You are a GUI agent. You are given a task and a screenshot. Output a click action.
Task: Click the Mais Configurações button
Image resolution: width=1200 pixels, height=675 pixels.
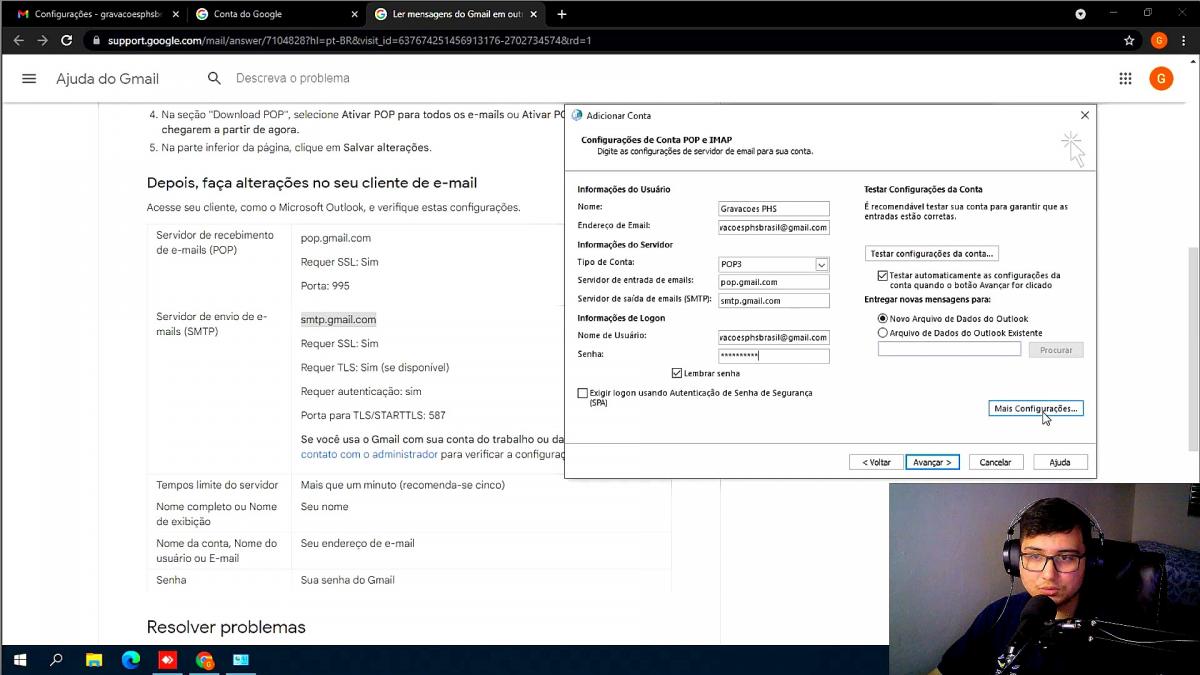(x=1036, y=409)
